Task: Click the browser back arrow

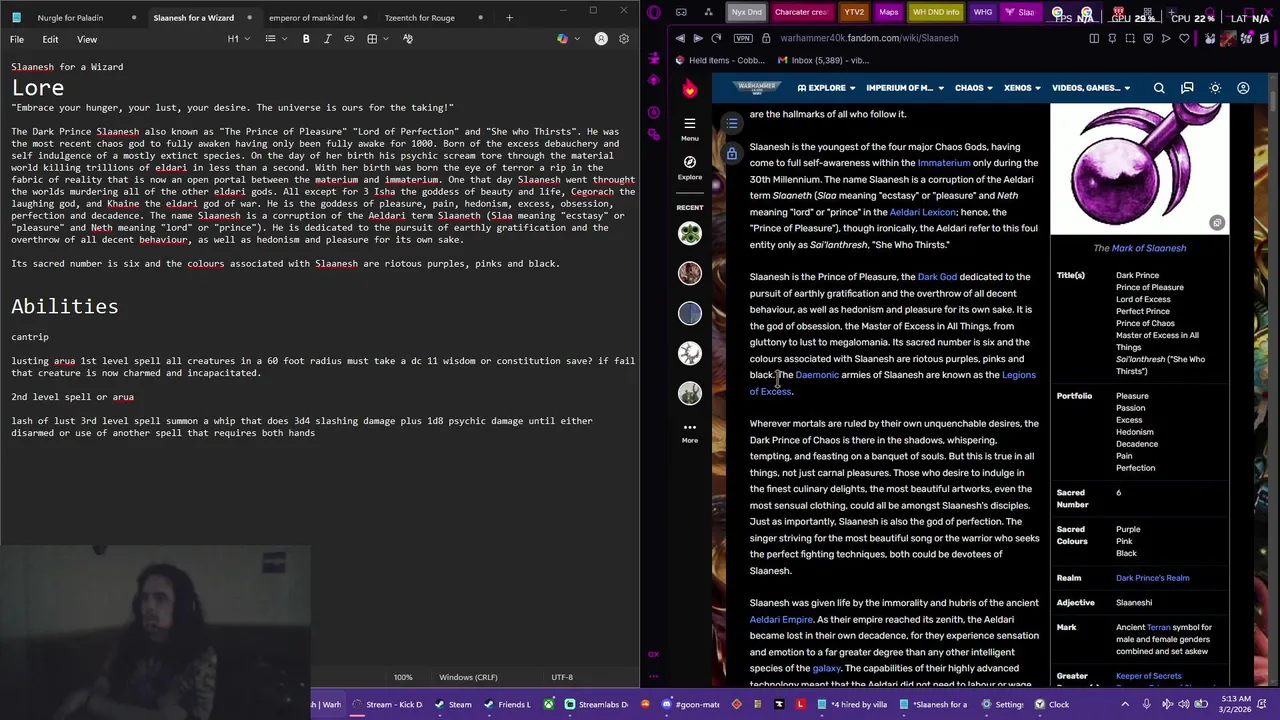Action: 680,38
